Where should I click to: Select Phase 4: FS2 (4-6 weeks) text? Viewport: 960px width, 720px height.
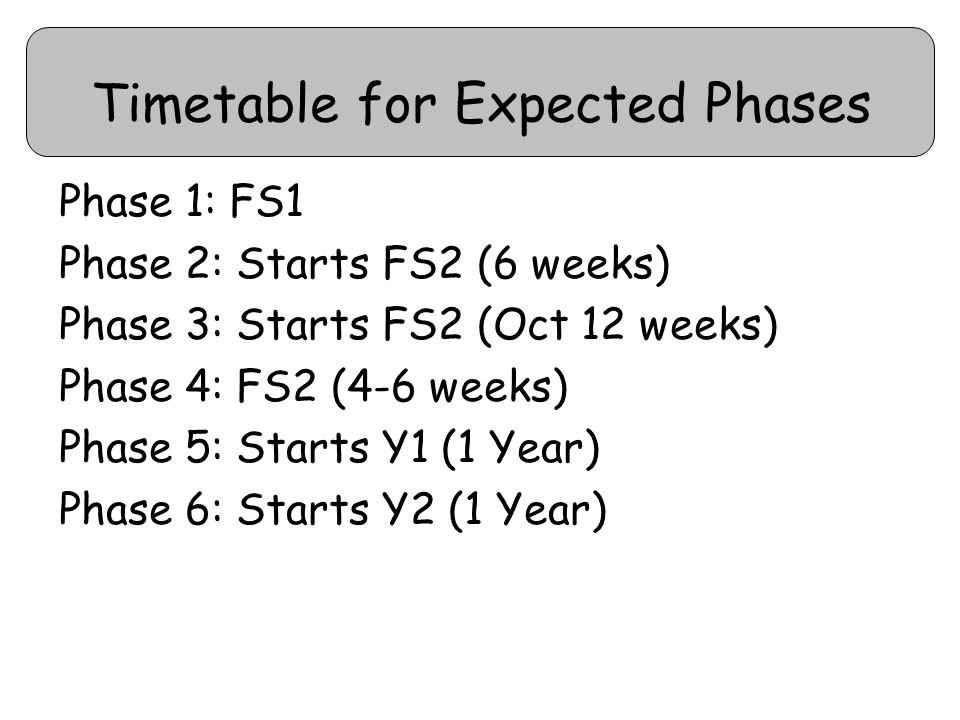313,386
